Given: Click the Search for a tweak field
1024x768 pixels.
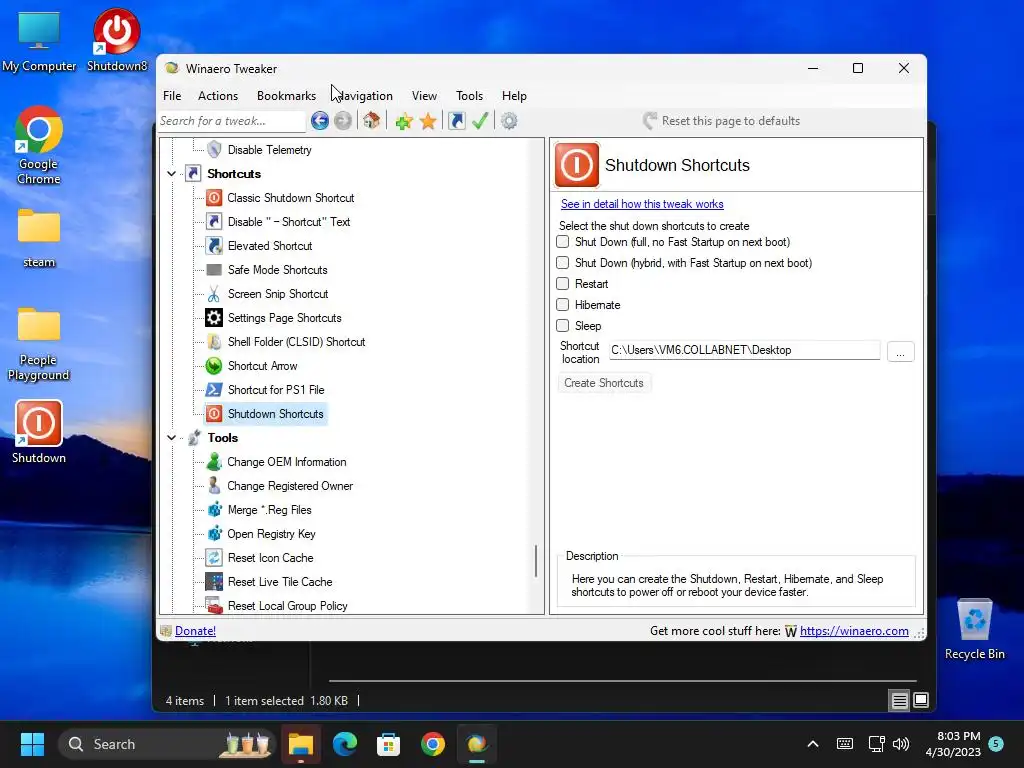Looking at the screenshot, I should point(232,121).
